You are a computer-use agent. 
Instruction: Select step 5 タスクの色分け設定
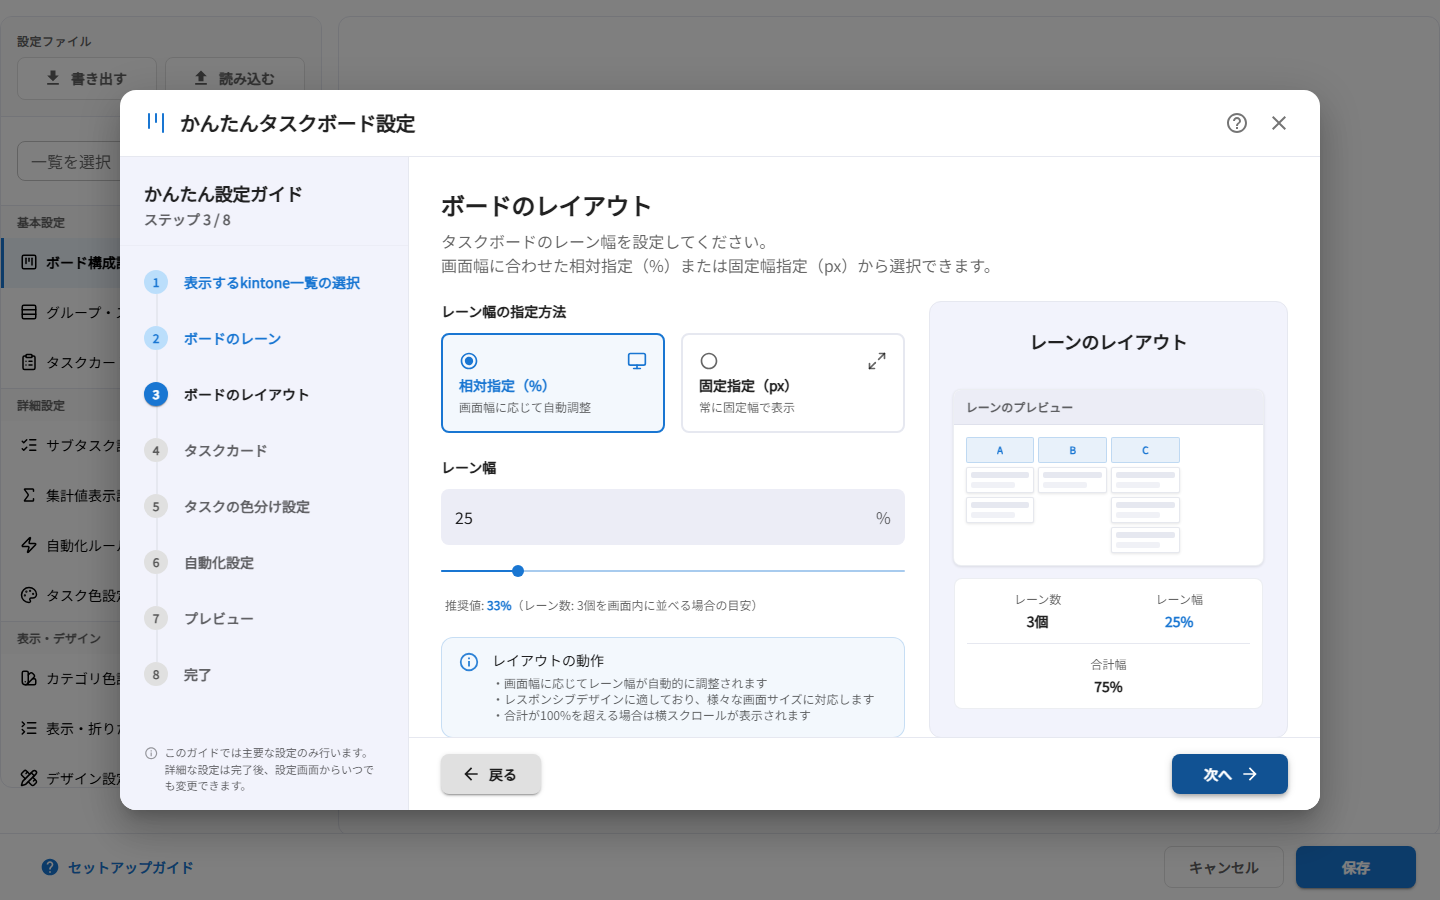coord(264,507)
